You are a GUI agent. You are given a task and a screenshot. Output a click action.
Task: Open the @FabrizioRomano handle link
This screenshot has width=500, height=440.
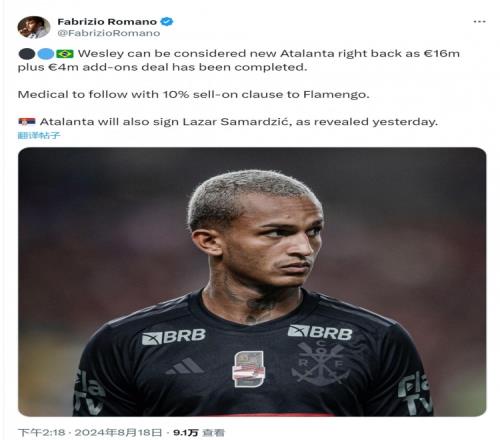coord(109,33)
